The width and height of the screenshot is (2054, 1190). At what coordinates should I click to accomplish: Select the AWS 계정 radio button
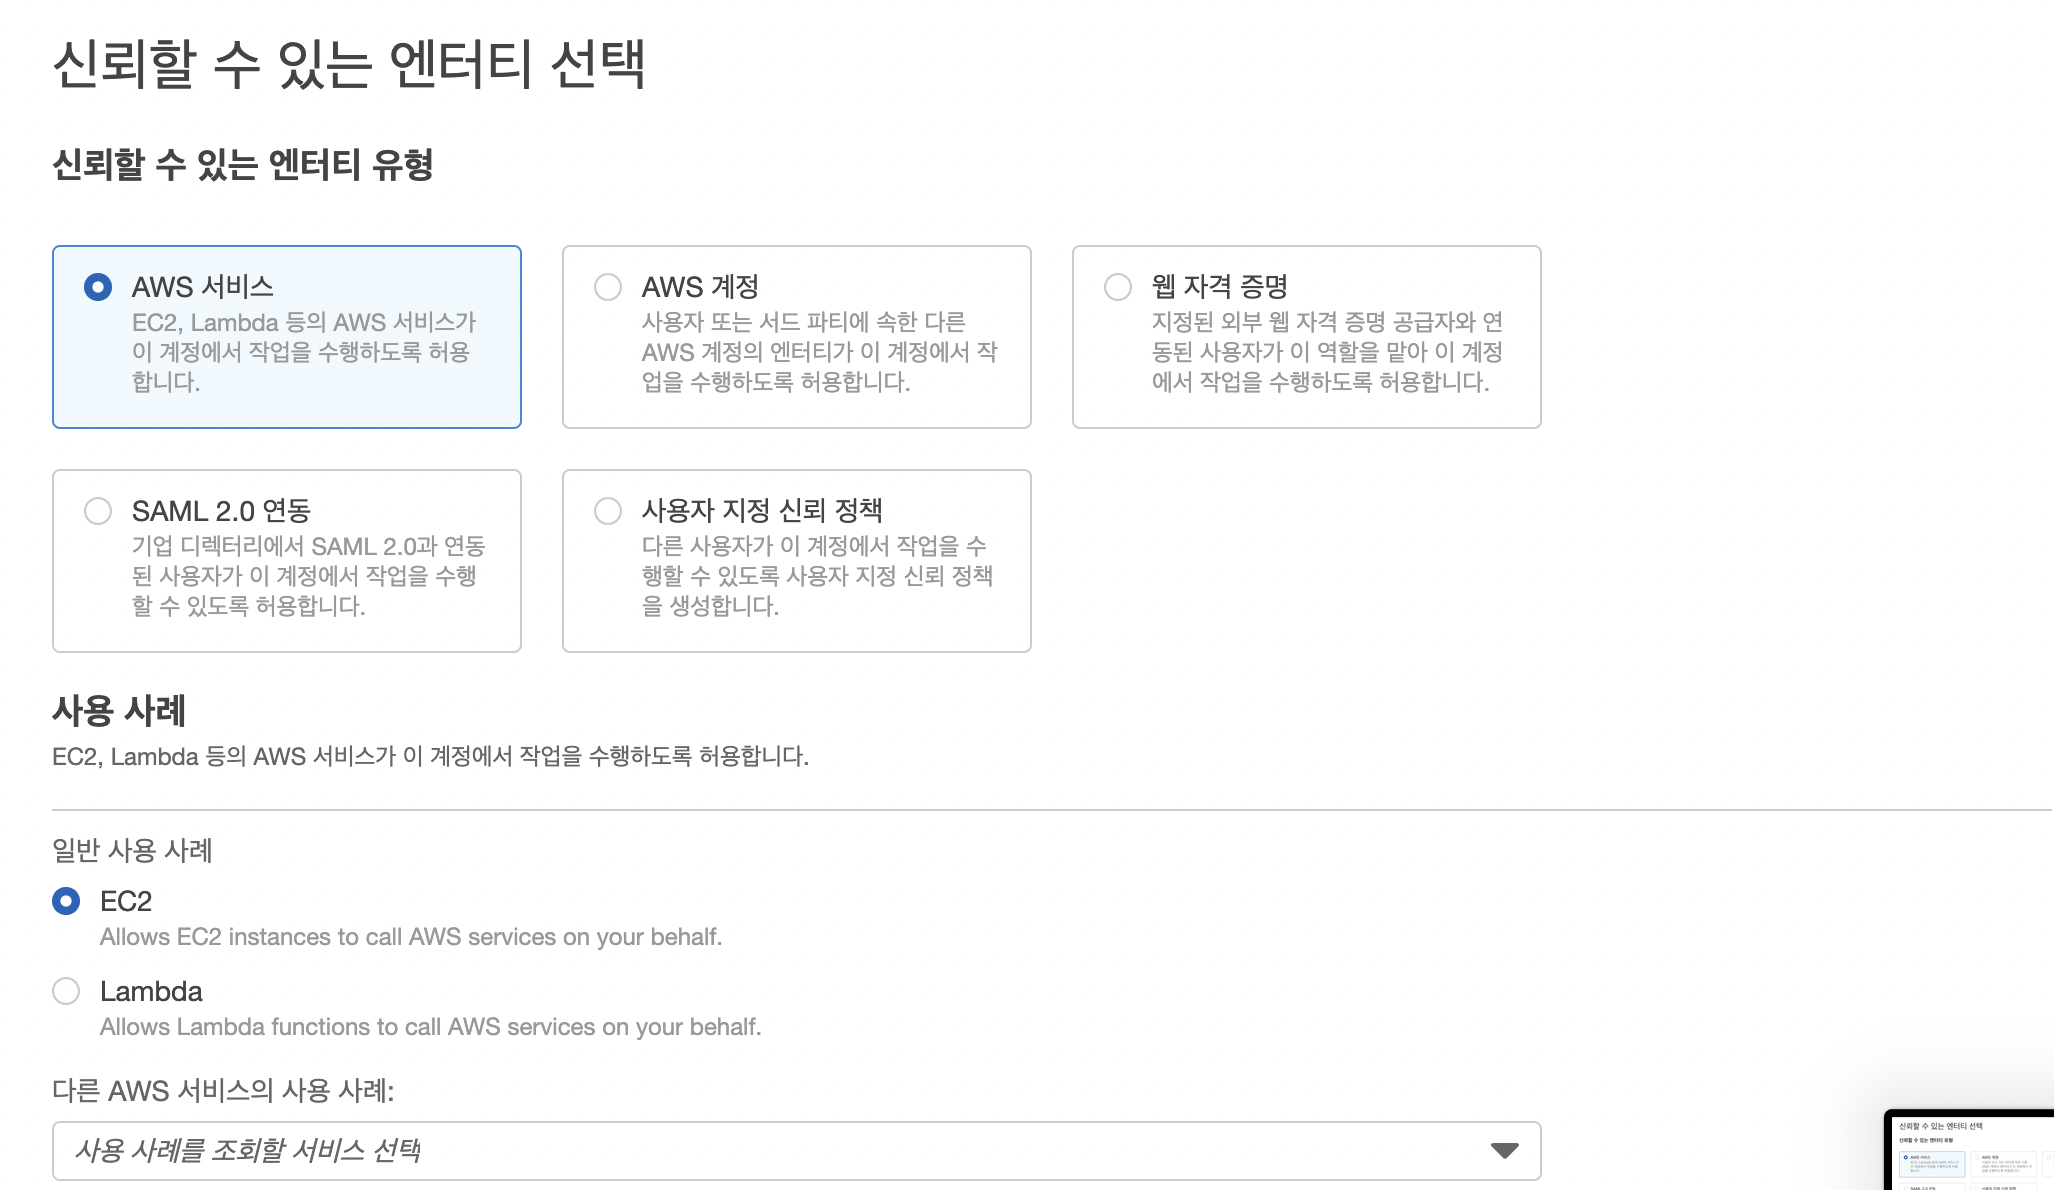[x=608, y=287]
